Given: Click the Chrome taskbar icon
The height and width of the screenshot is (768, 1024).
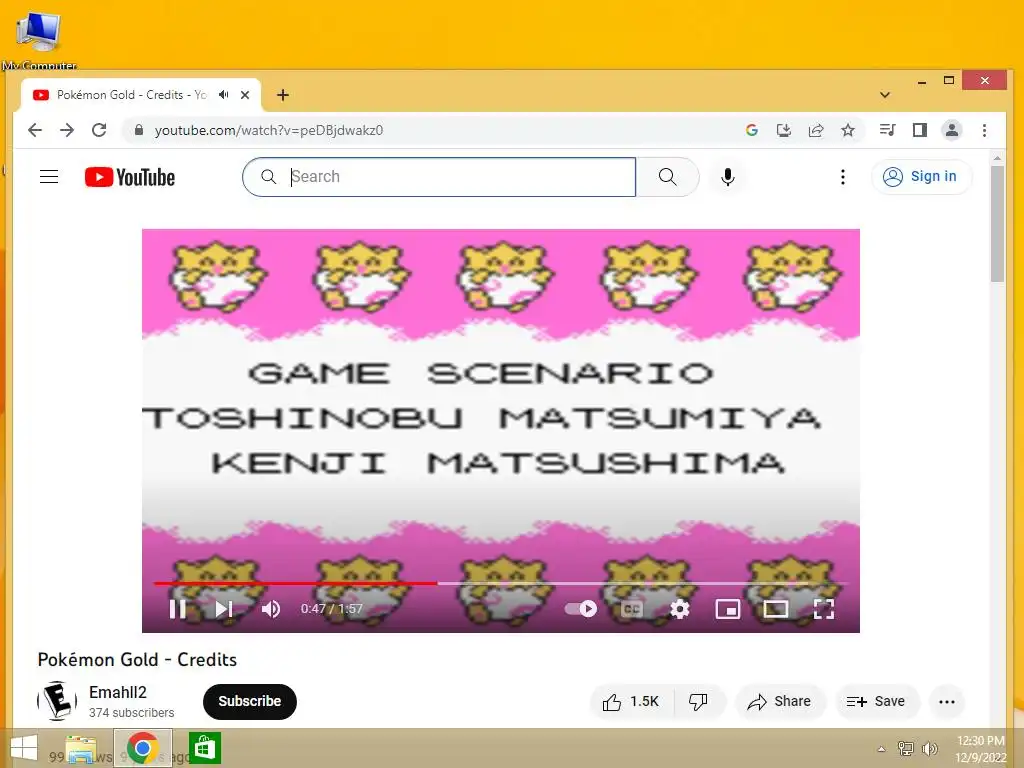Looking at the screenshot, I should pos(143,748).
